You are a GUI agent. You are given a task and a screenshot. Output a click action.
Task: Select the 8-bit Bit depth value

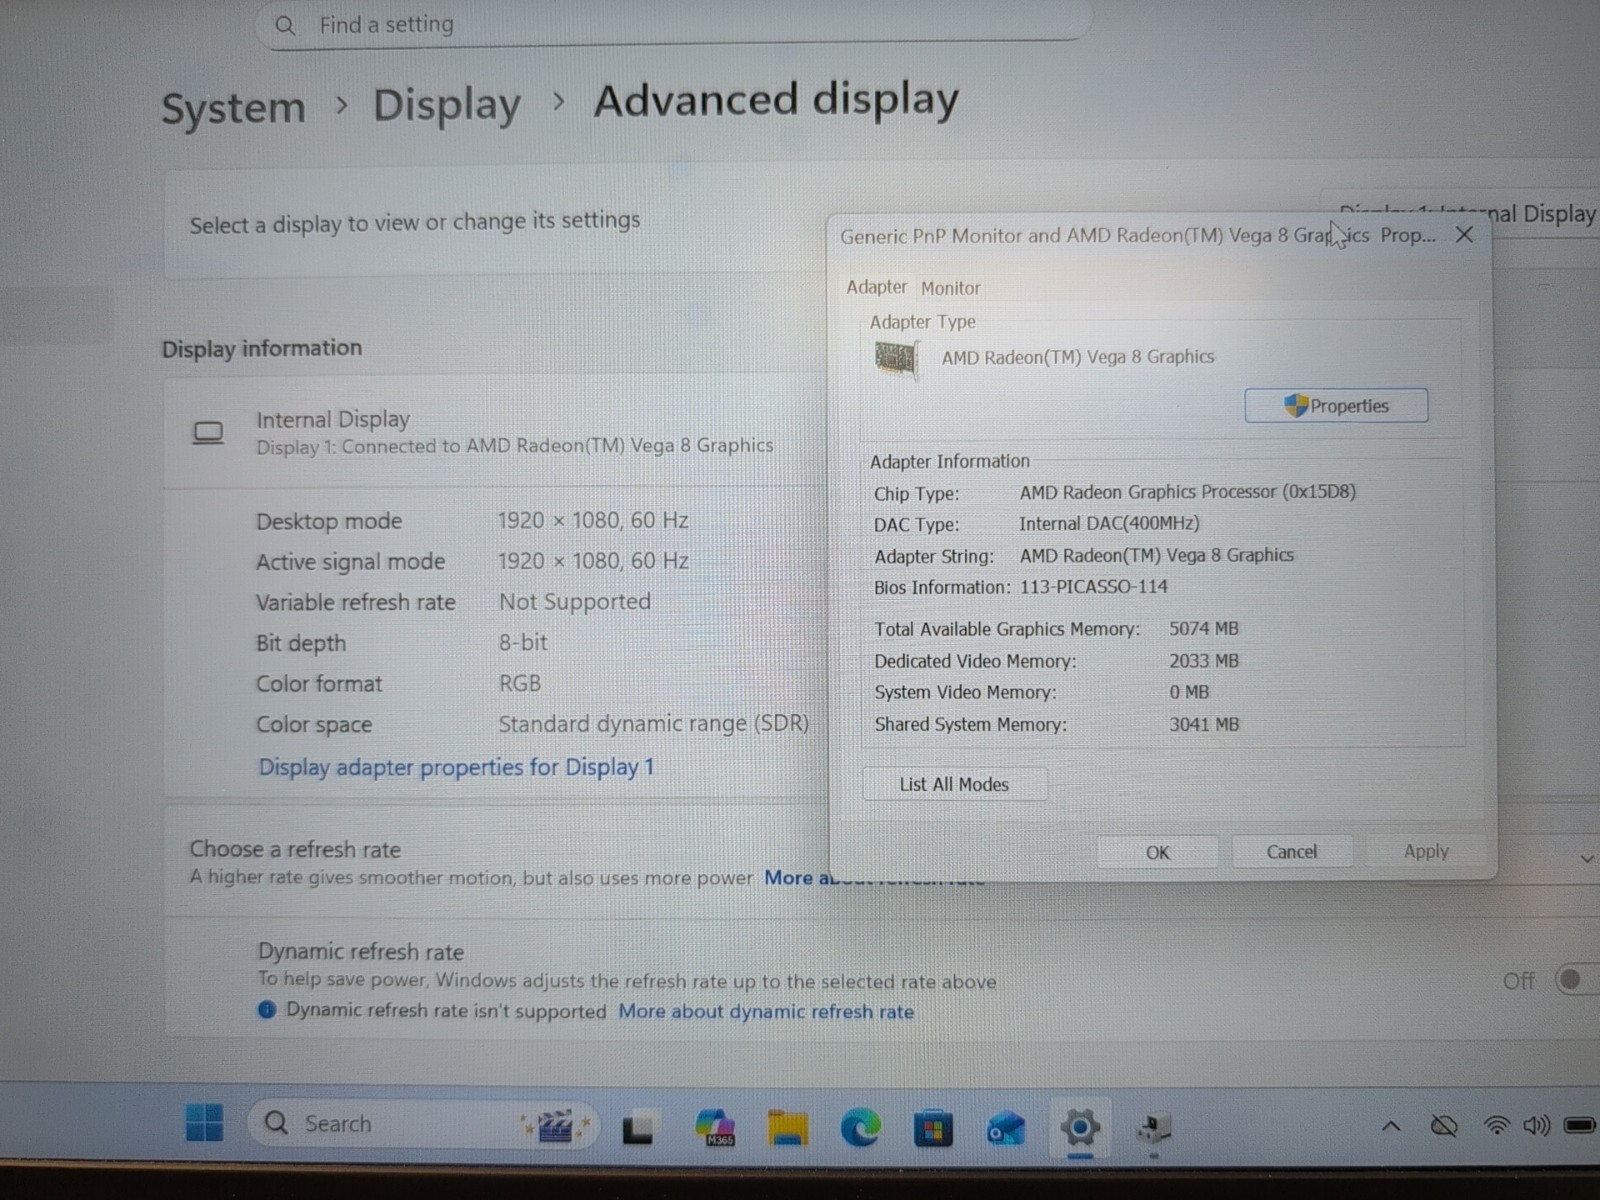point(523,642)
